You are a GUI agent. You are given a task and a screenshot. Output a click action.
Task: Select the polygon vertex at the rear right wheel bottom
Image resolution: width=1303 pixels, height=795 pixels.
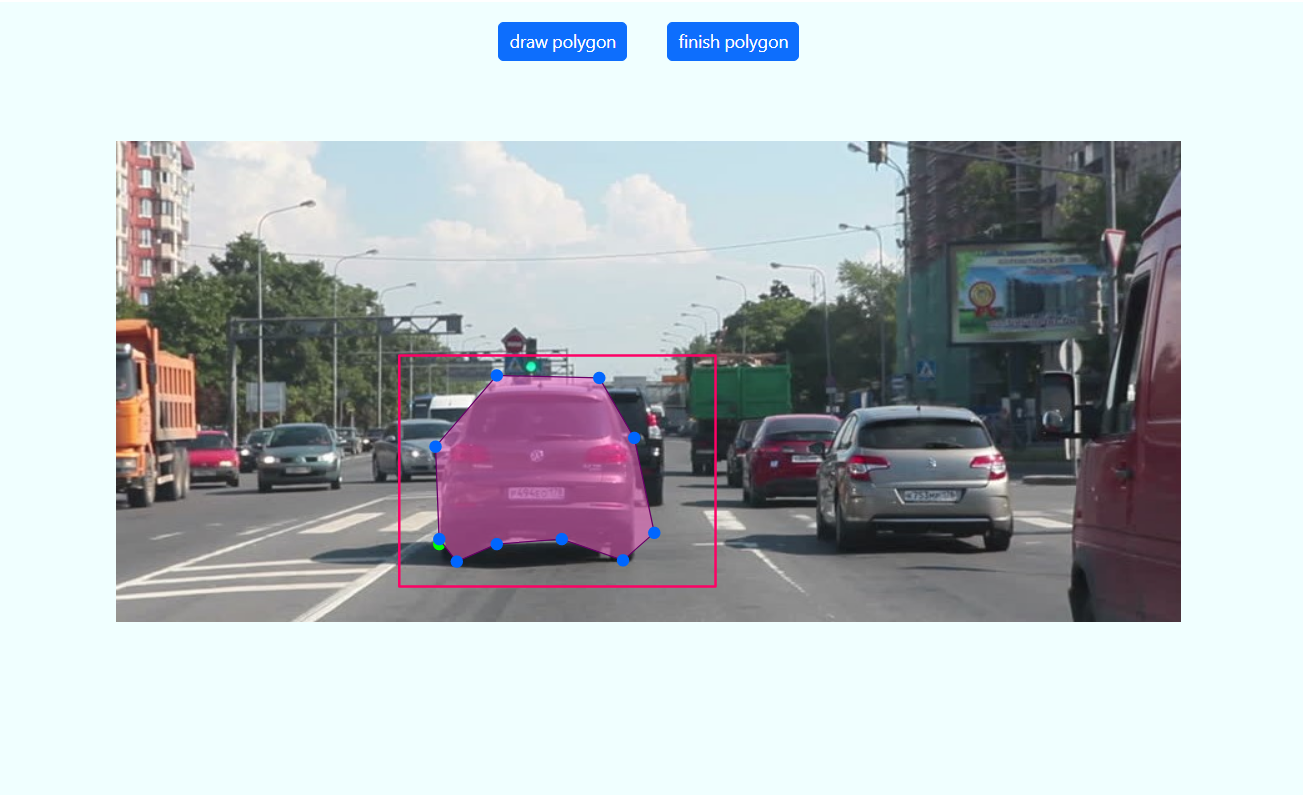[623, 560]
